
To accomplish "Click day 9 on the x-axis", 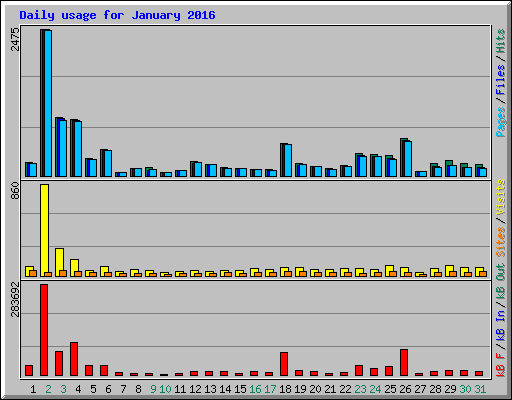I will (x=153, y=389).
